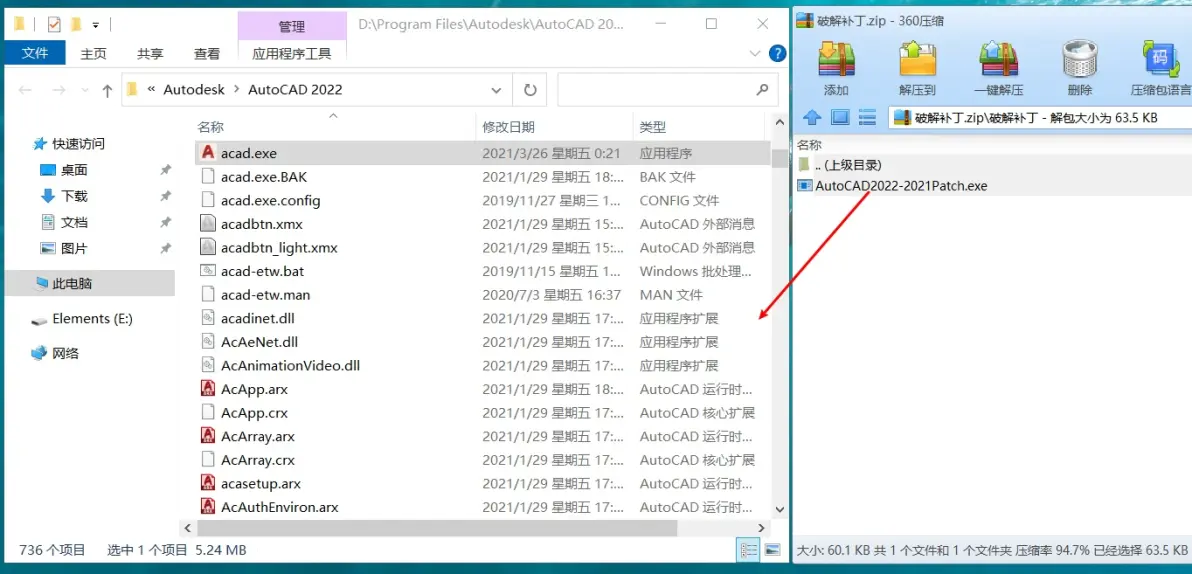Click the file list vertical scrollbar thumb

point(779,157)
